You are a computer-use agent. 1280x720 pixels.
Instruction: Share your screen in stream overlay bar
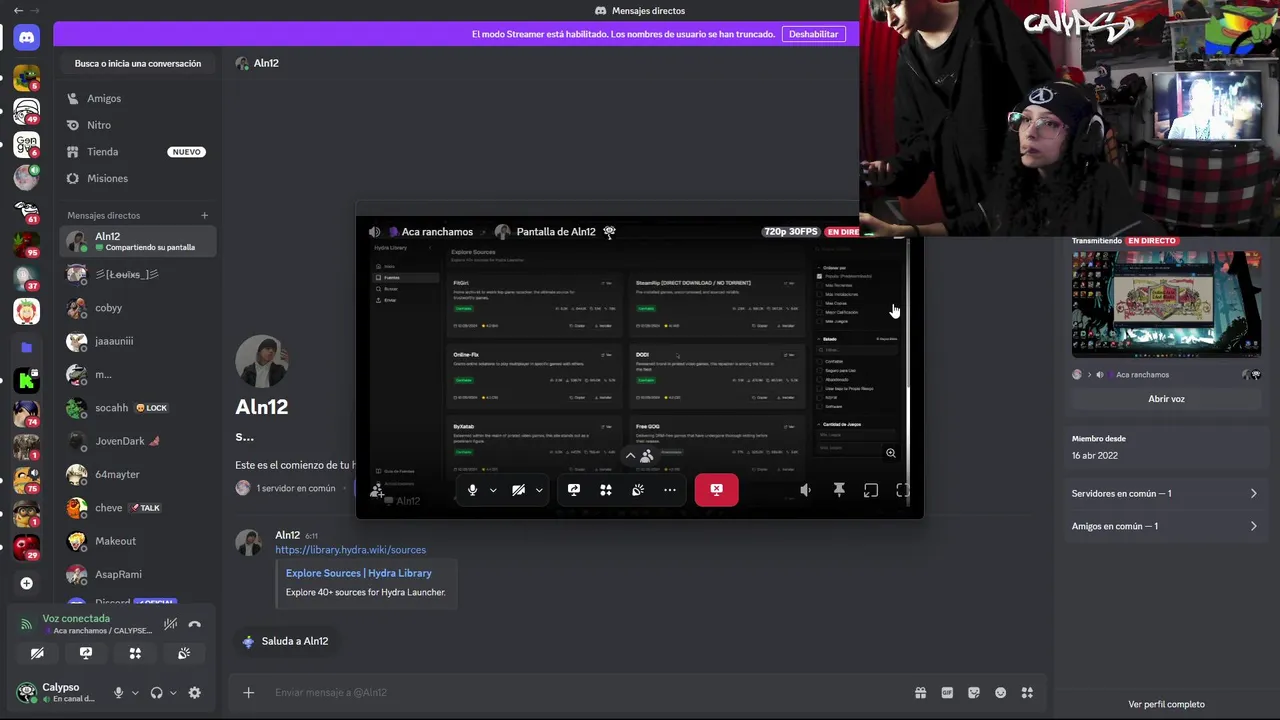[574, 490]
